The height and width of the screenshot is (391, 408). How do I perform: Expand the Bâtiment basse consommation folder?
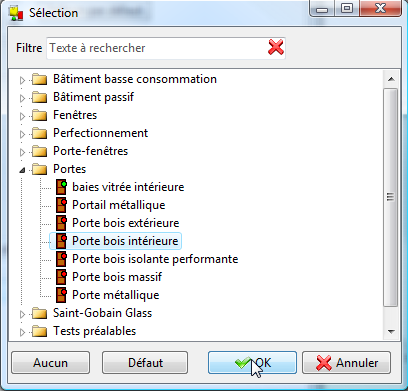pyautogui.click(x=22, y=80)
